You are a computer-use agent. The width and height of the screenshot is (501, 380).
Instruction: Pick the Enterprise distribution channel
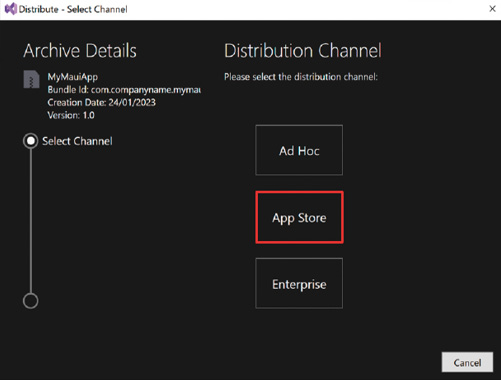tap(299, 283)
